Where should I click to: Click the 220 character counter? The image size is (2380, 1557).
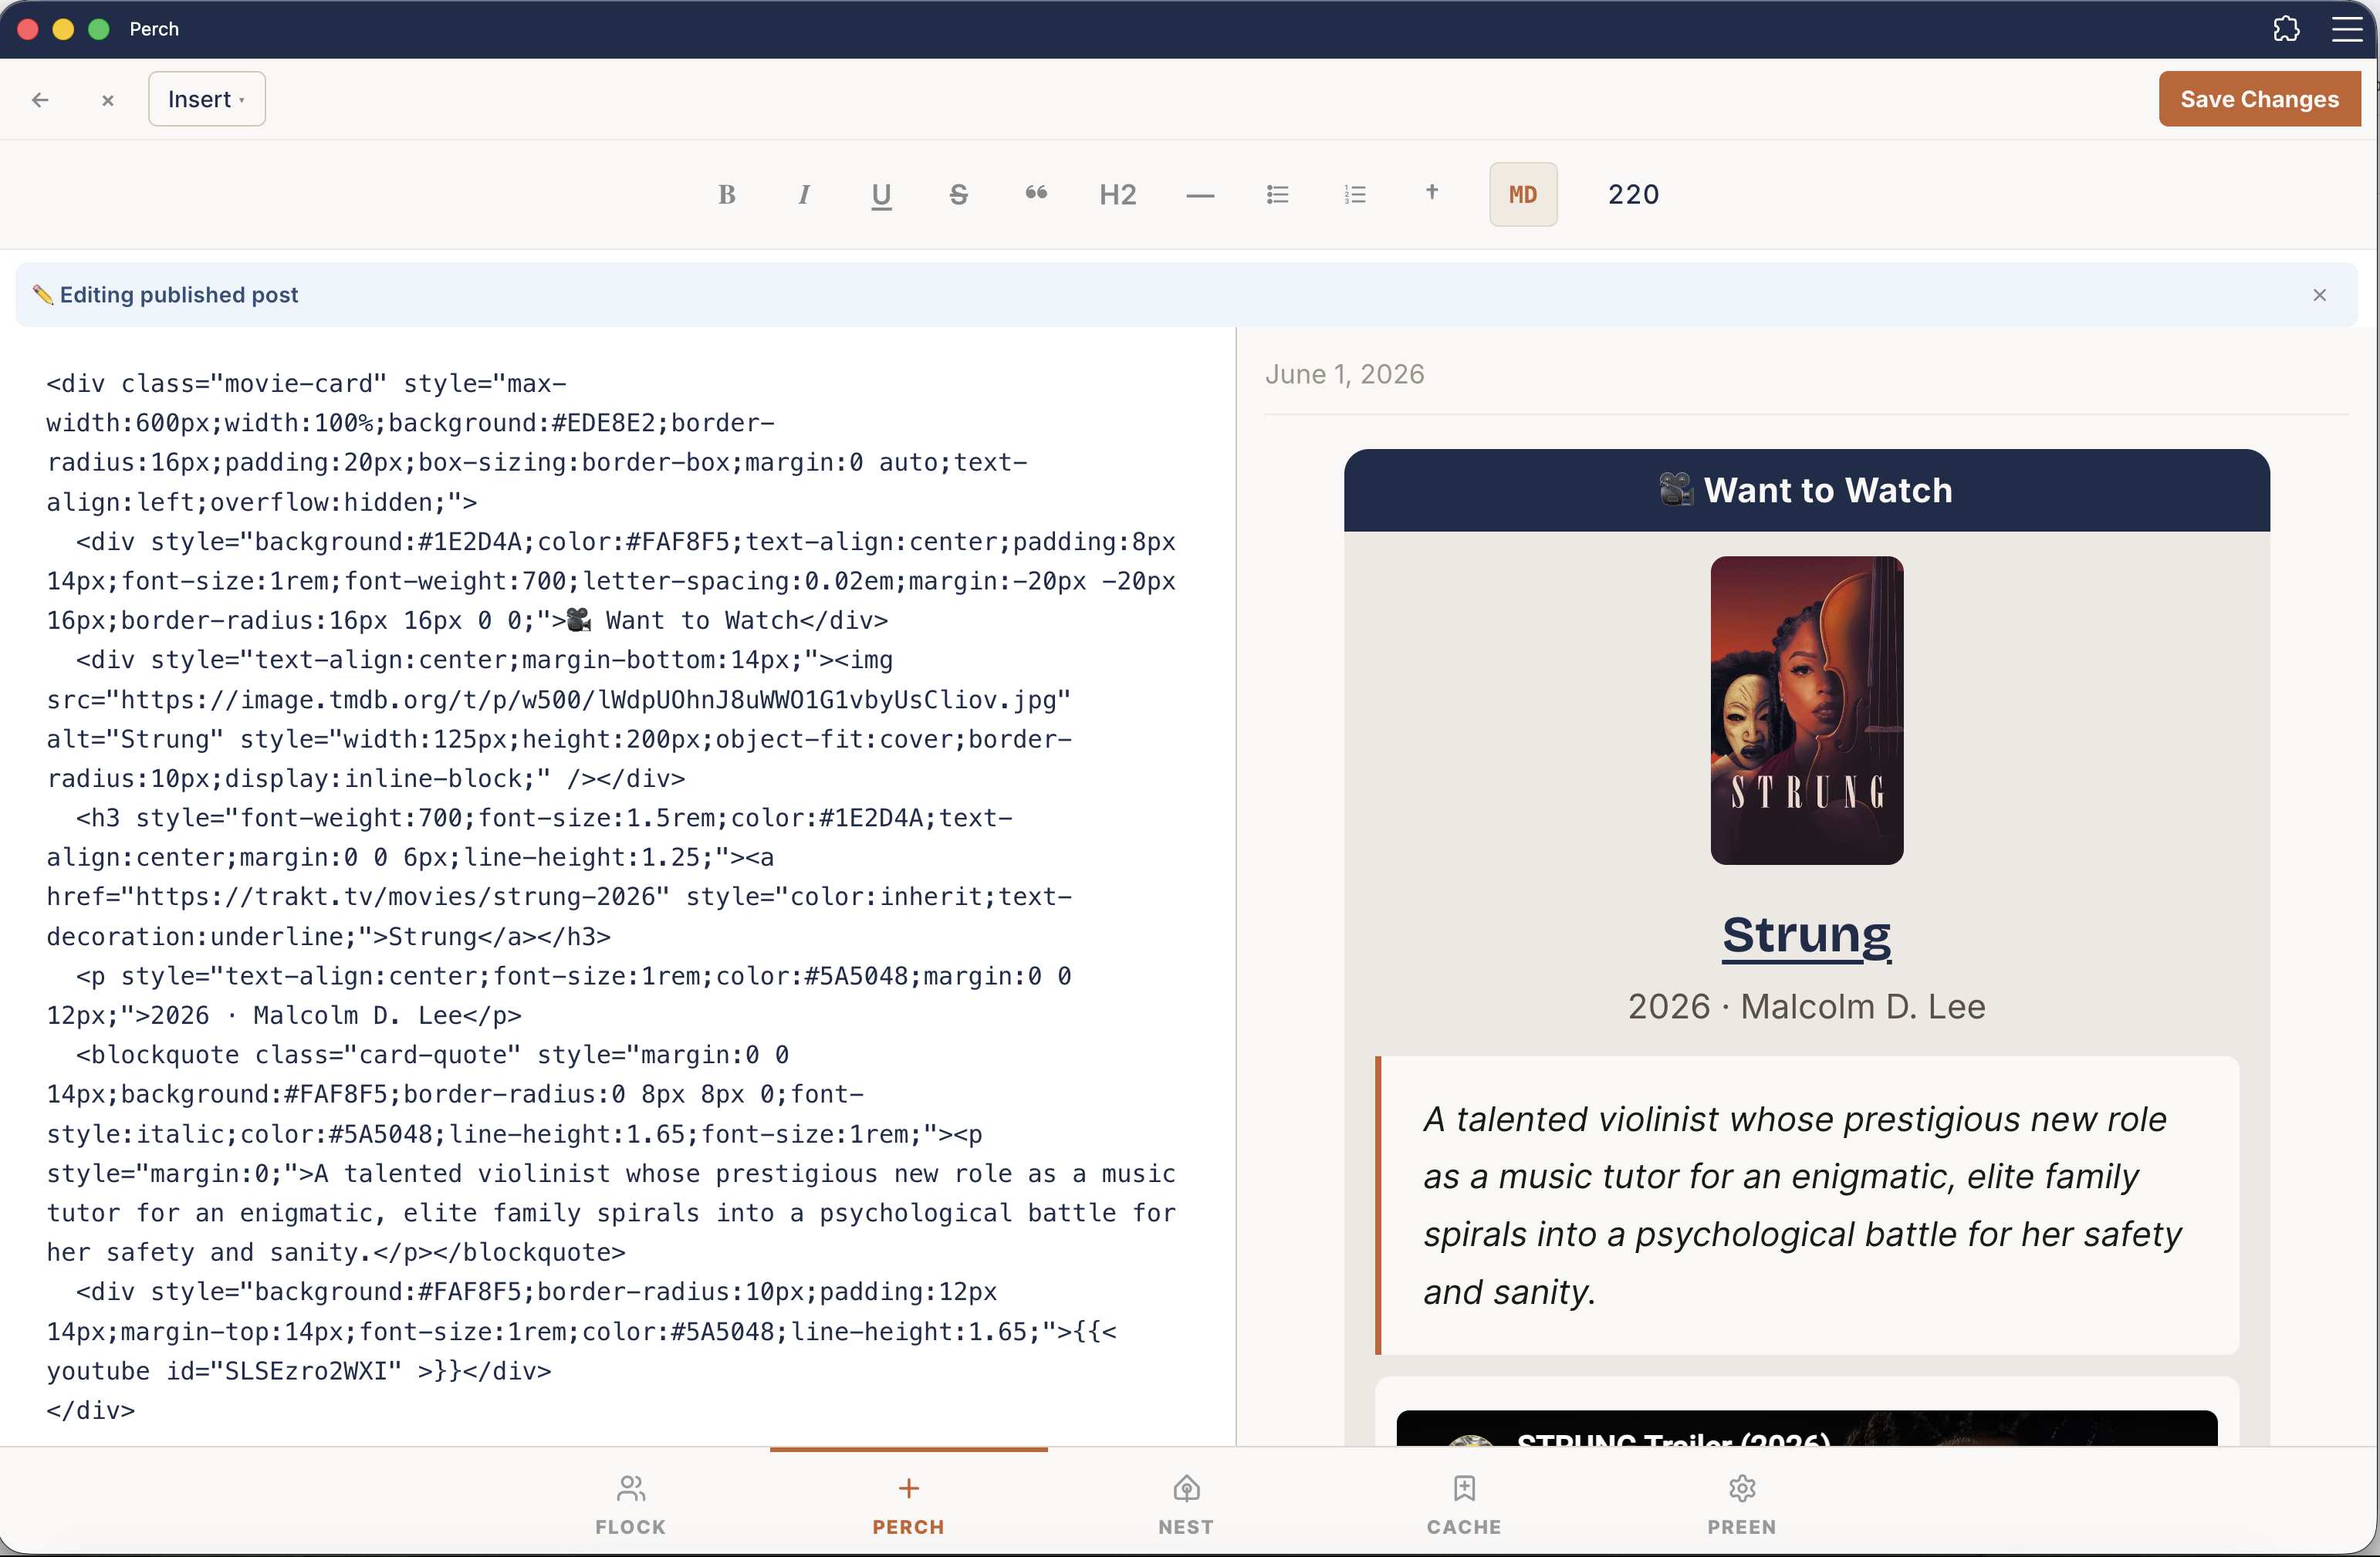[1634, 194]
